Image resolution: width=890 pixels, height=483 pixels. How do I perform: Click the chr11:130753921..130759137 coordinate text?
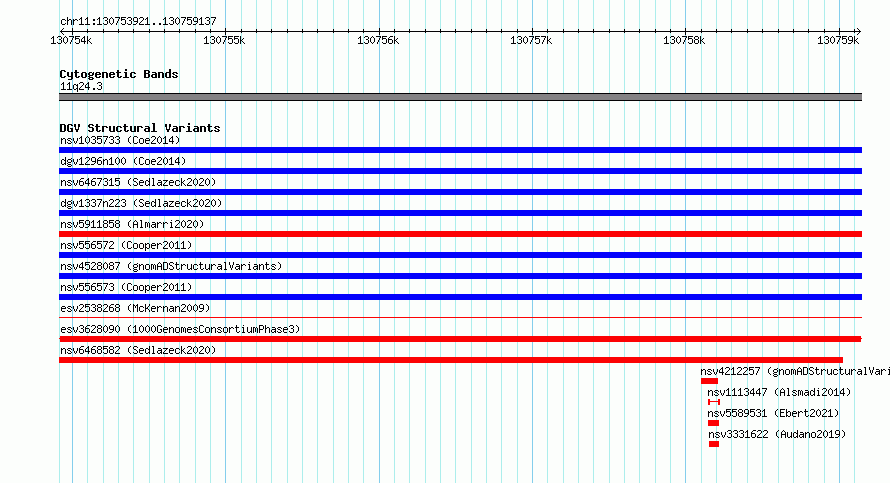click(x=138, y=21)
